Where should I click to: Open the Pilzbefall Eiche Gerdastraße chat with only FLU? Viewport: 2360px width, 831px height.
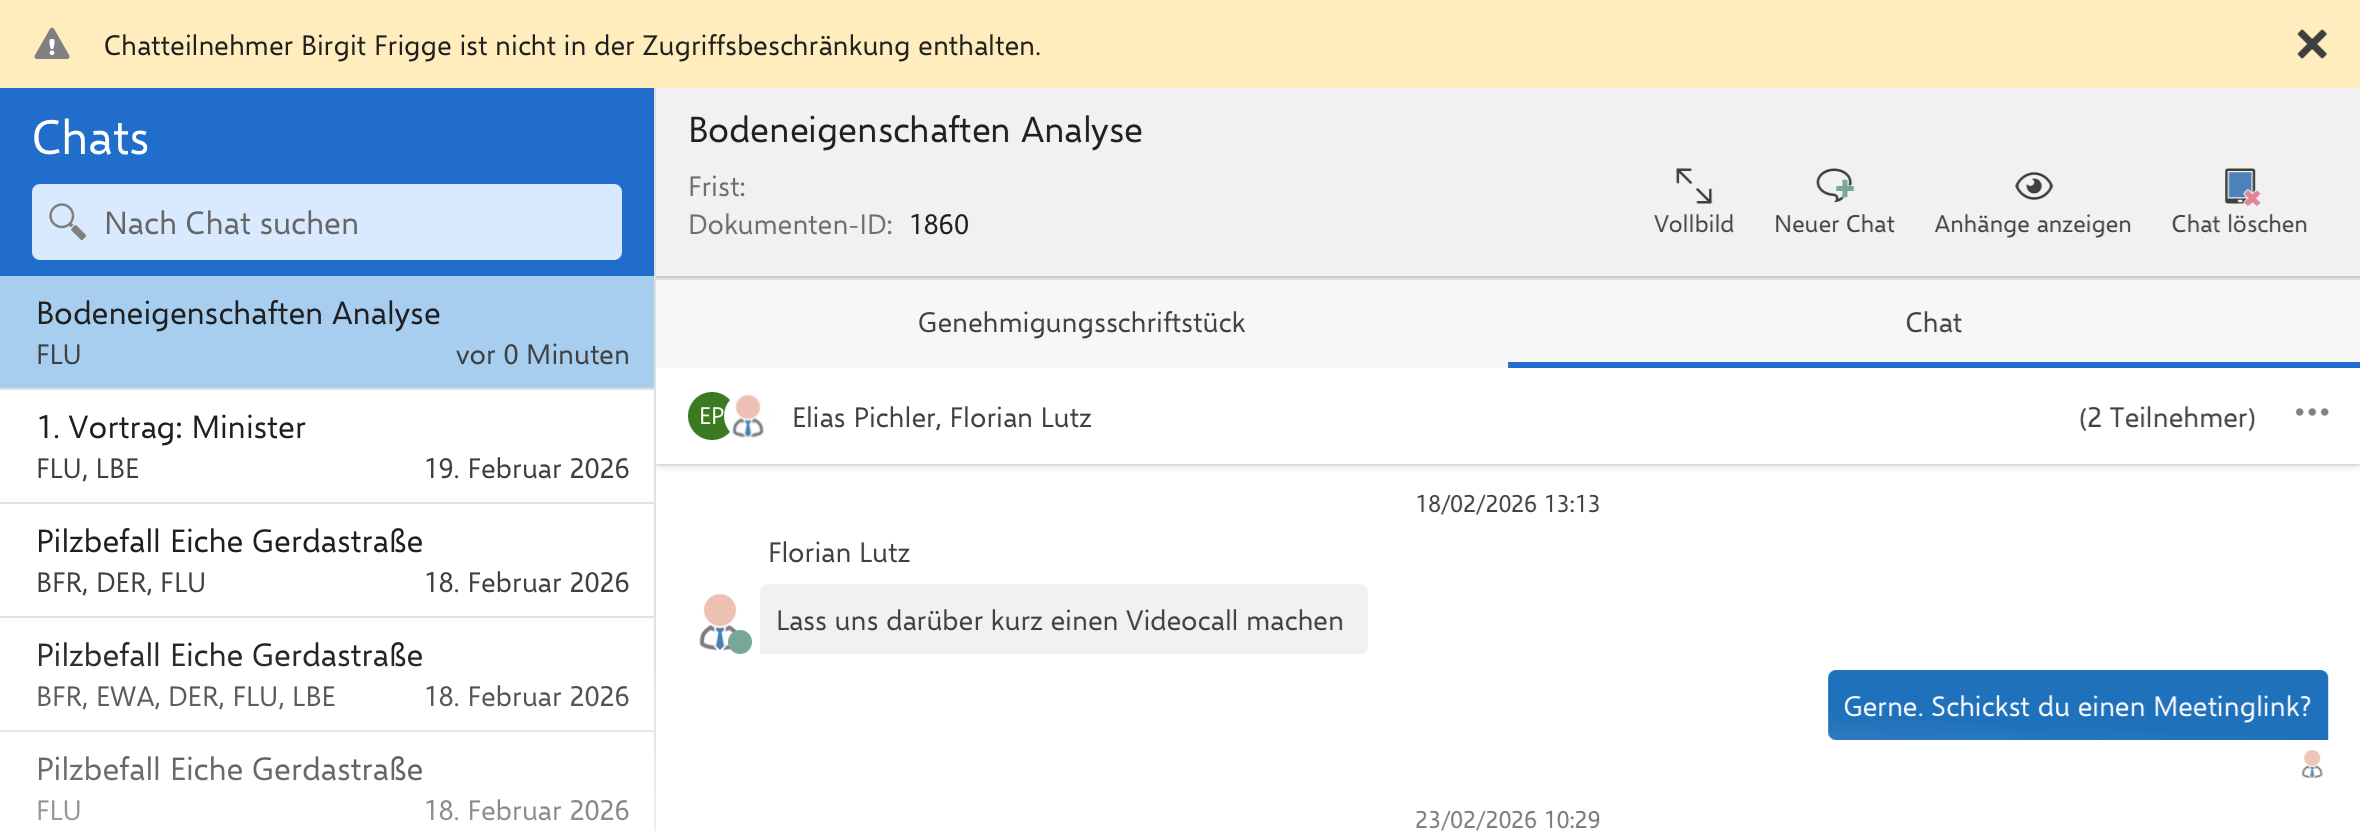tap(327, 782)
